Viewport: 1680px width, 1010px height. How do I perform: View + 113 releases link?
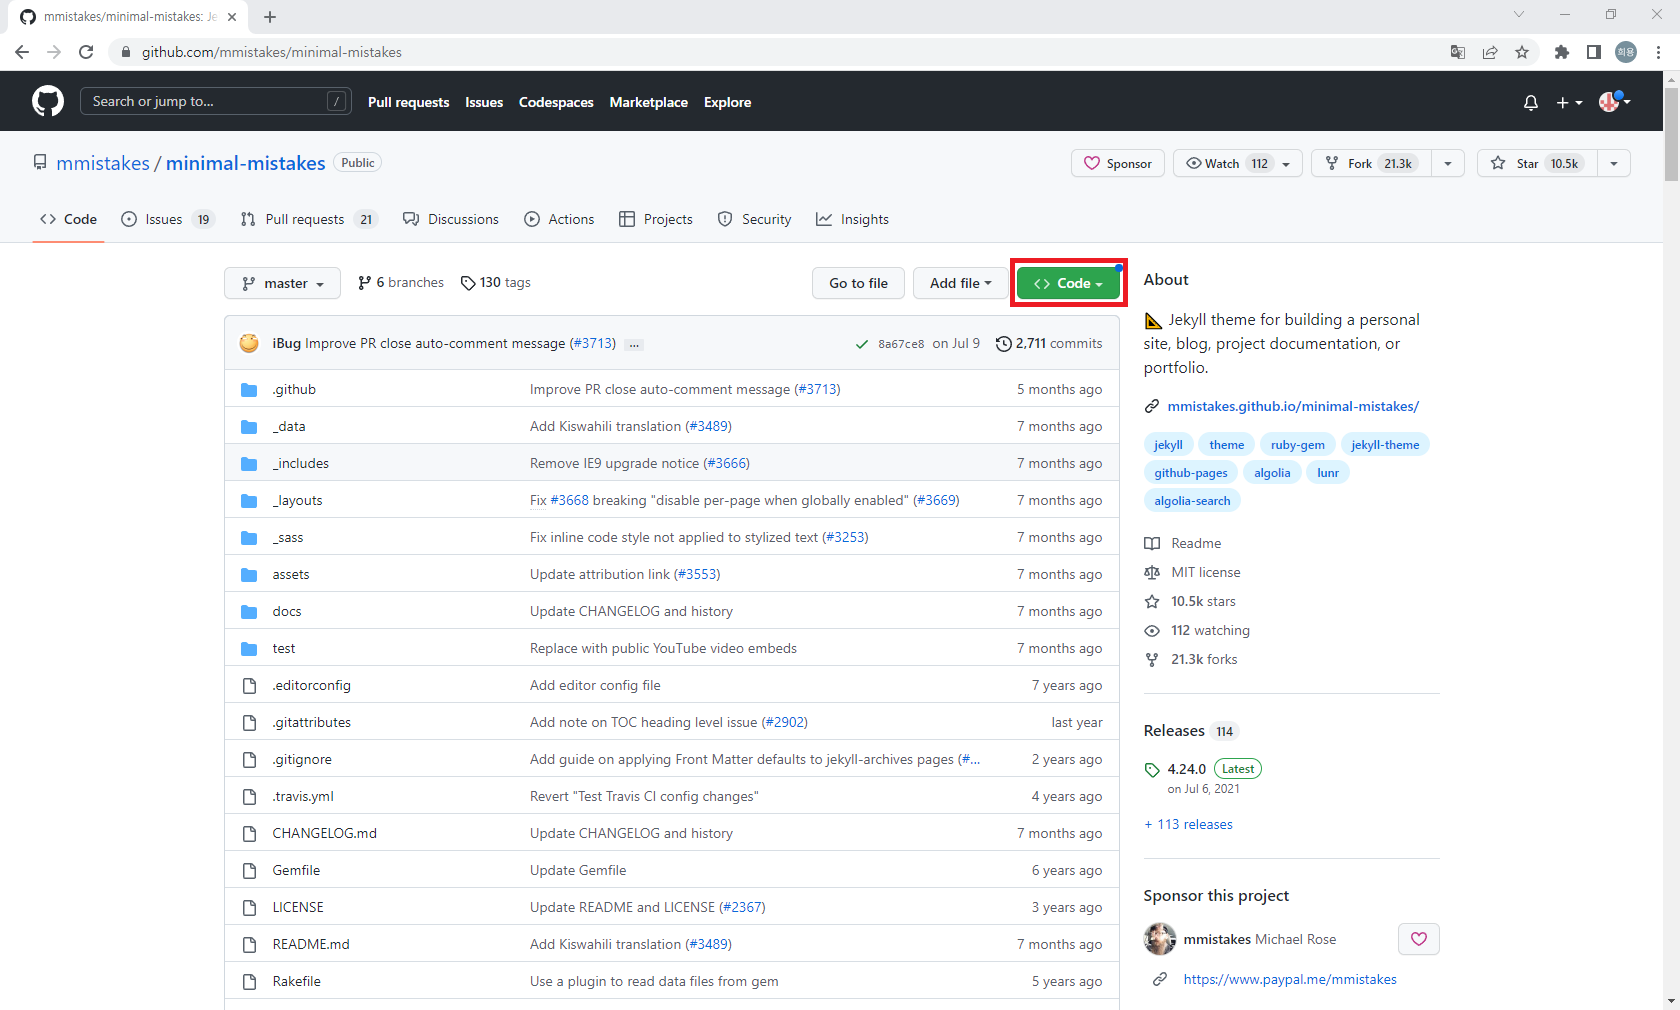(x=1188, y=824)
